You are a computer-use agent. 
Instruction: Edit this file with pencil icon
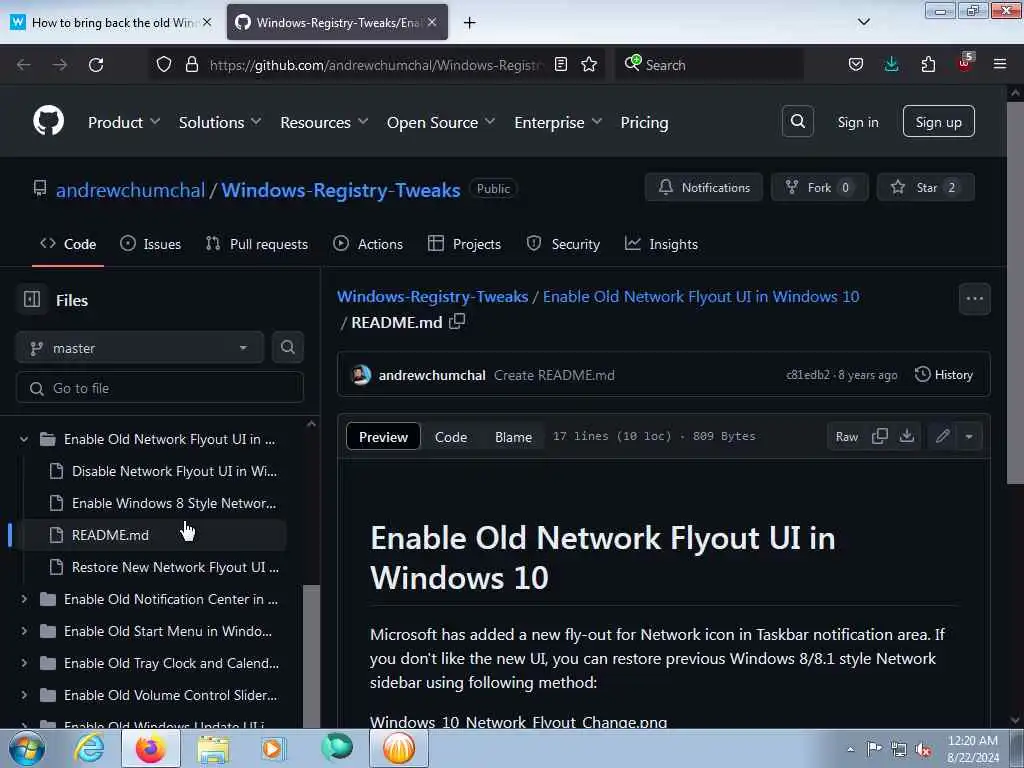[942, 436]
